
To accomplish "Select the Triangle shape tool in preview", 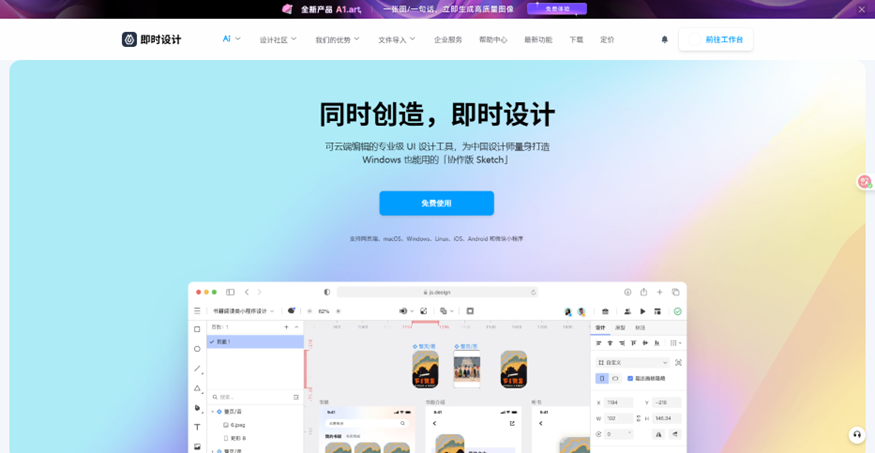I will click(x=197, y=388).
